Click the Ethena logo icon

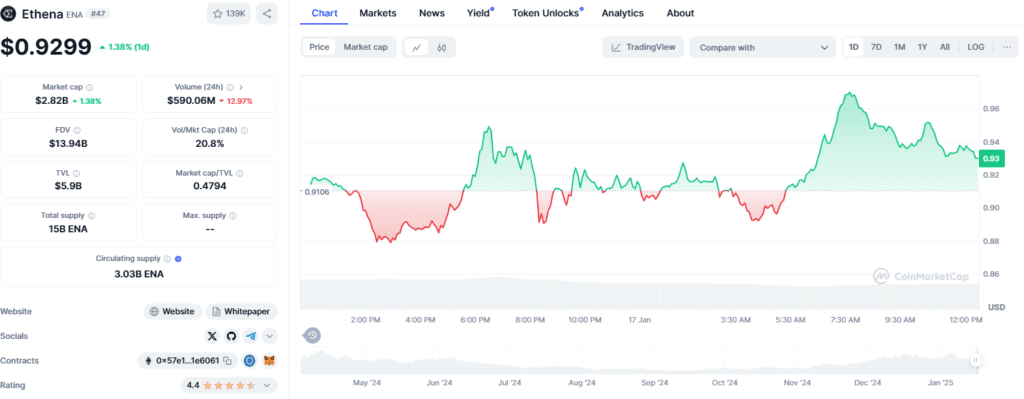tap(9, 14)
